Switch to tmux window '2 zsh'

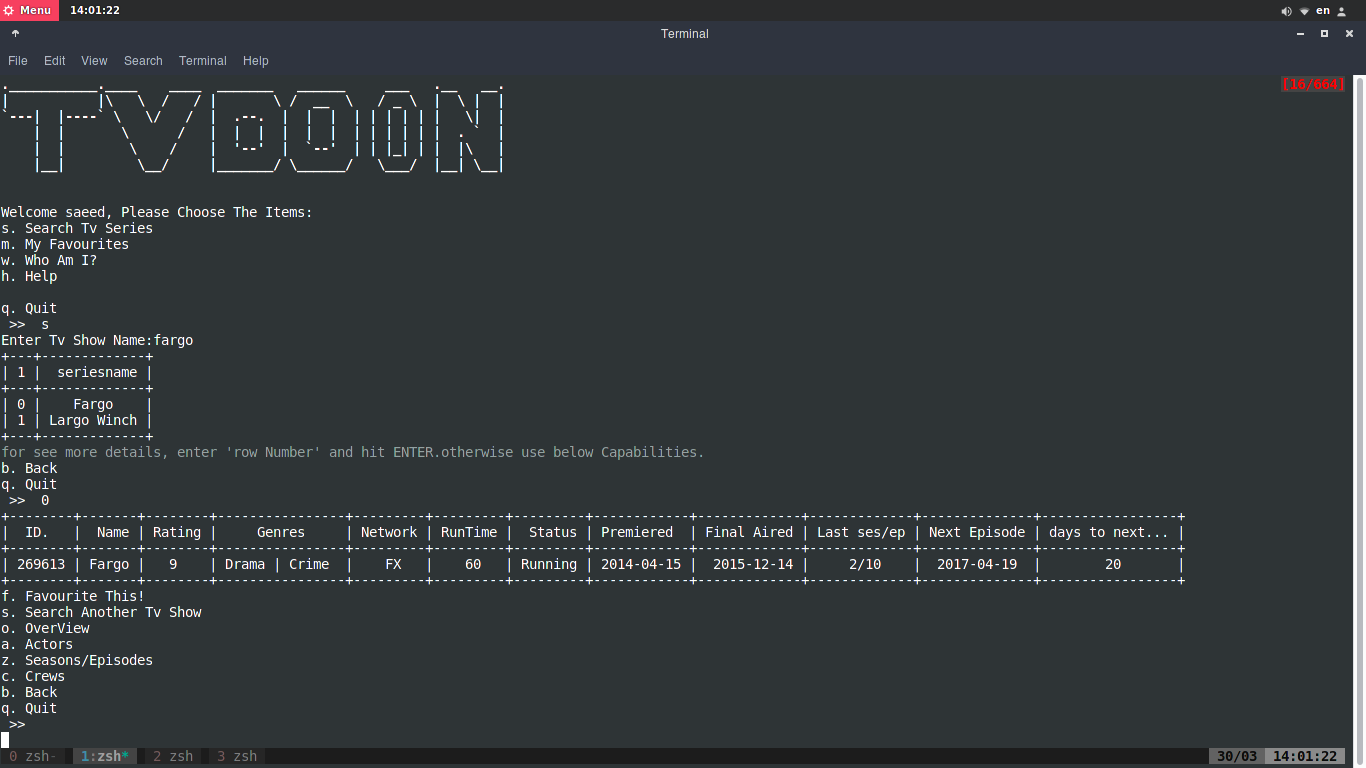(x=173, y=757)
